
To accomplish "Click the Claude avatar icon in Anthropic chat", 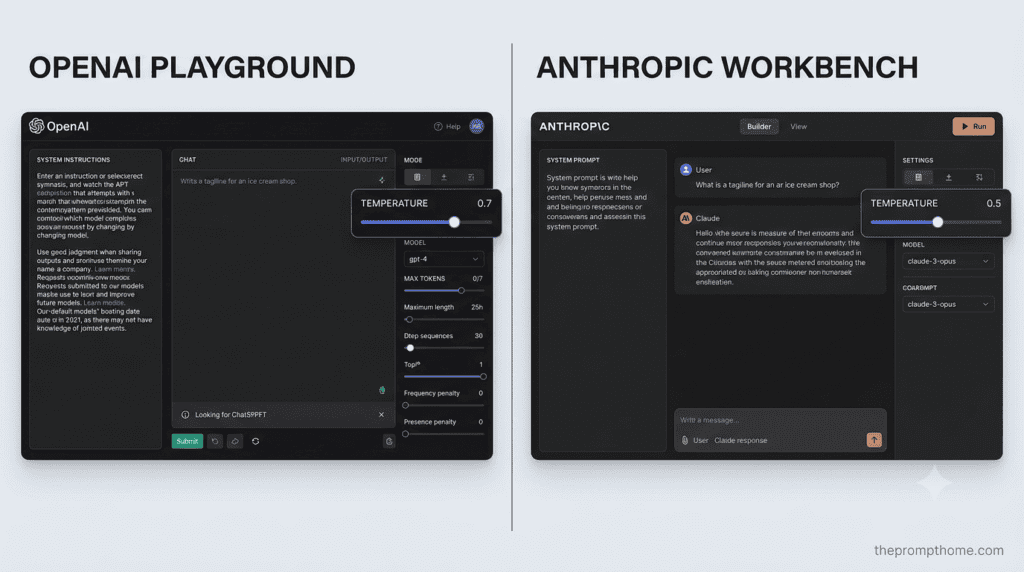I will (685, 218).
